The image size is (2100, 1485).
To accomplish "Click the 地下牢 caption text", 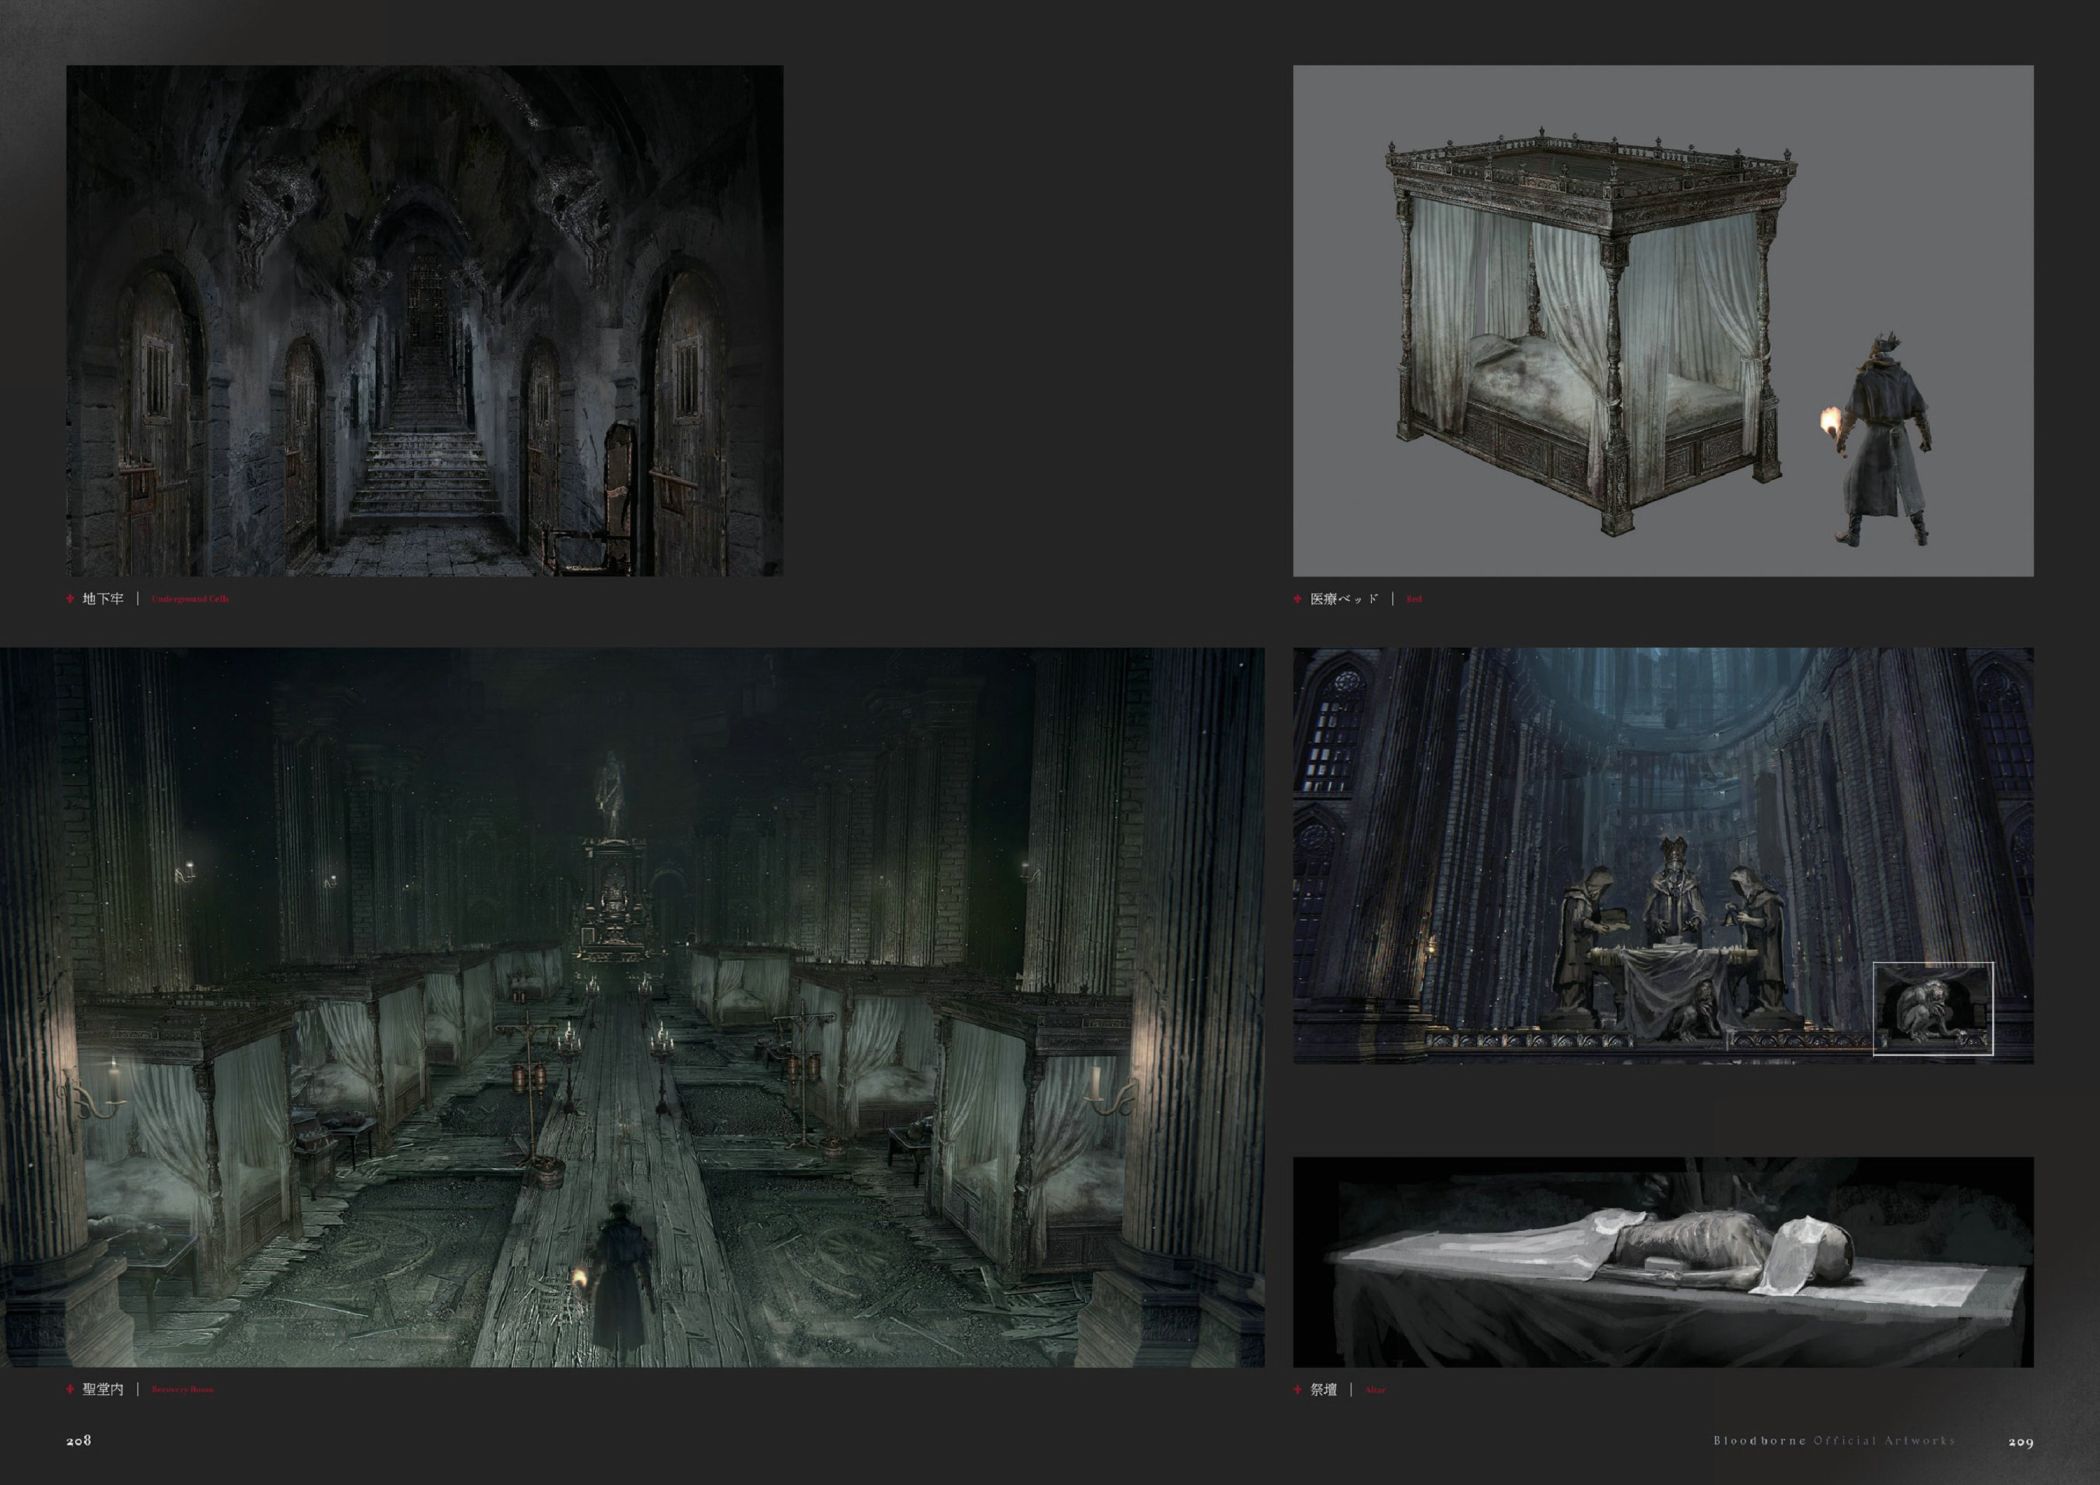I will click(x=103, y=599).
